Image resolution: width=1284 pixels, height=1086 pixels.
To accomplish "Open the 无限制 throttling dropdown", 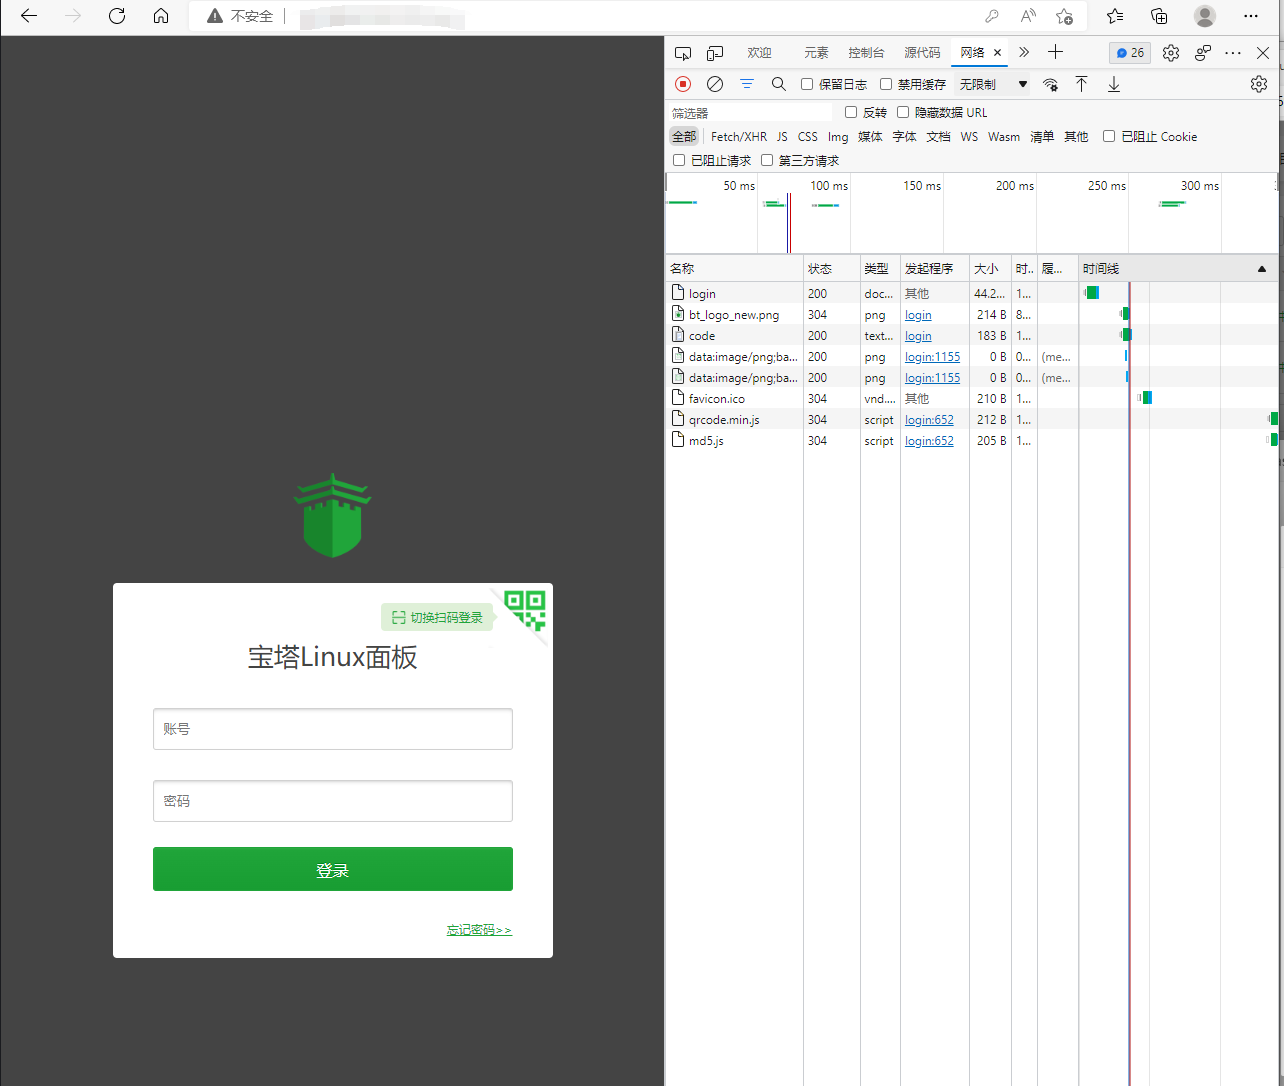I will click(x=993, y=84).
